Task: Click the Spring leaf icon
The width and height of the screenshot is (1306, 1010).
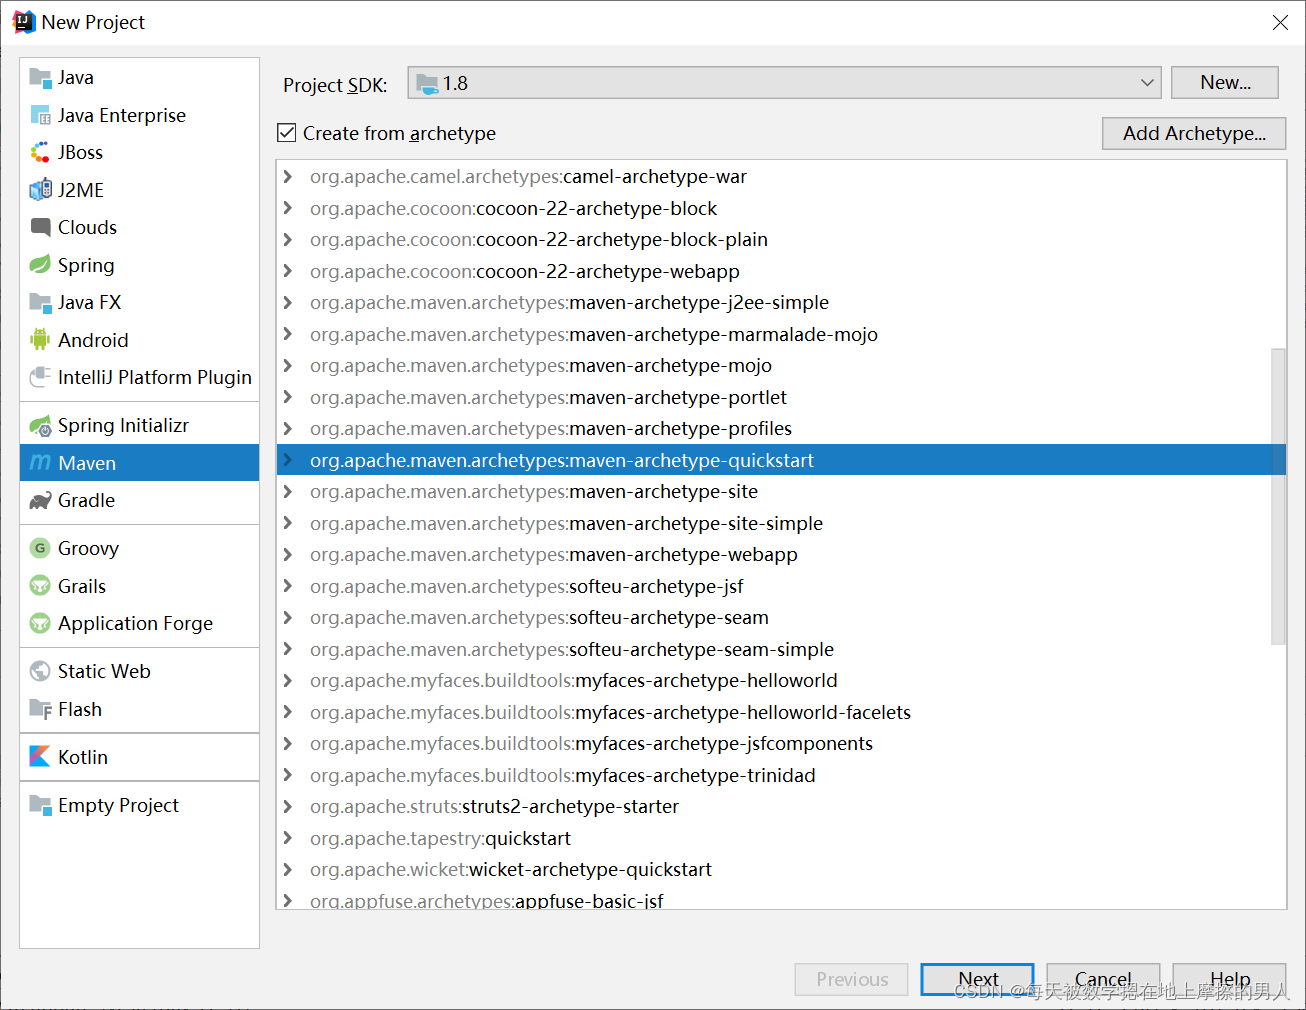Action: [40, 265]
